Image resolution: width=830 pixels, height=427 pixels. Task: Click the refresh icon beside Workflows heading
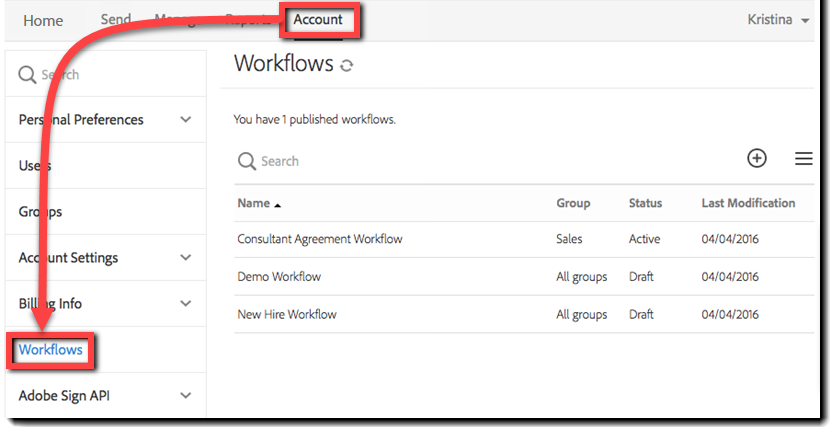(346, 66)
